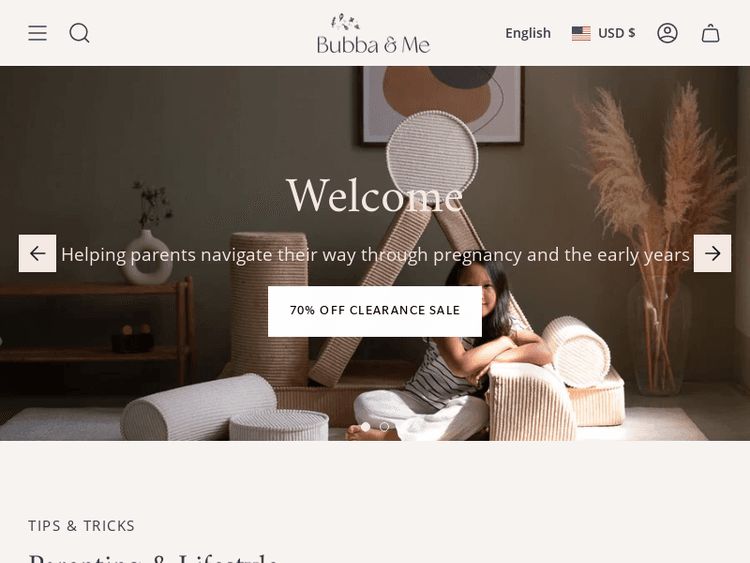Click the floral emblem above the logo
750x563 pixels.
pyautogui.click(x=345, y=22)
